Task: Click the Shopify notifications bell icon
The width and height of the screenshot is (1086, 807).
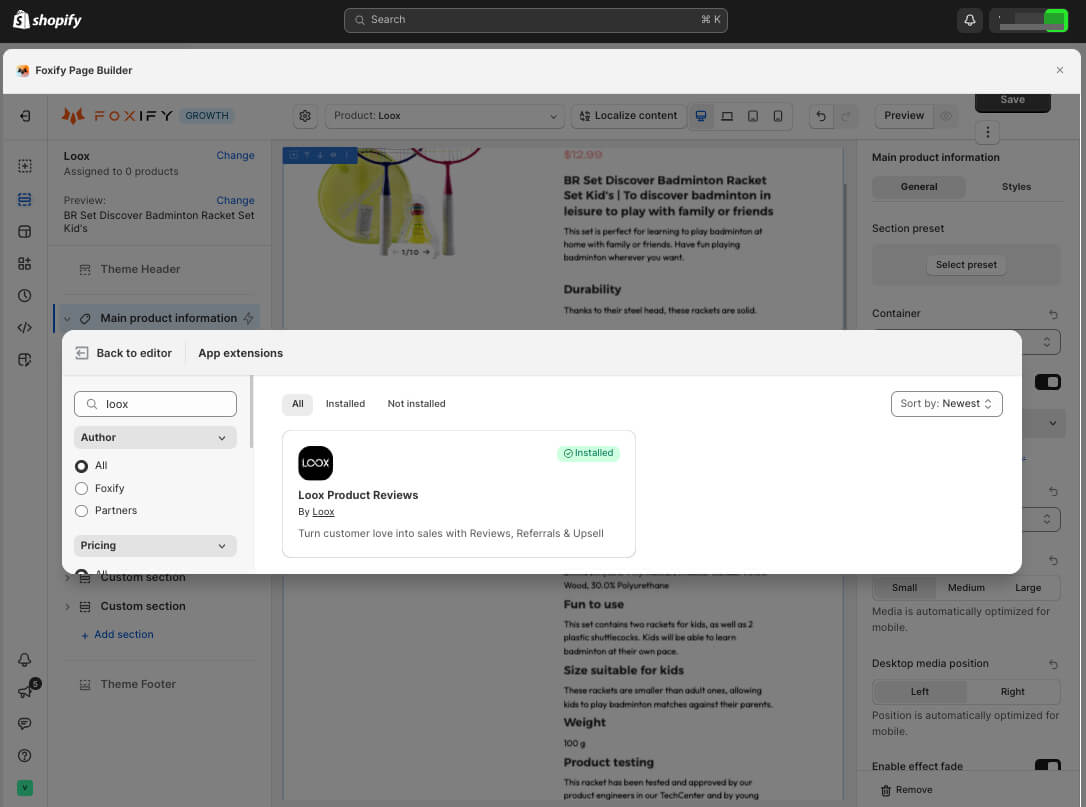Action: (969, 20)
